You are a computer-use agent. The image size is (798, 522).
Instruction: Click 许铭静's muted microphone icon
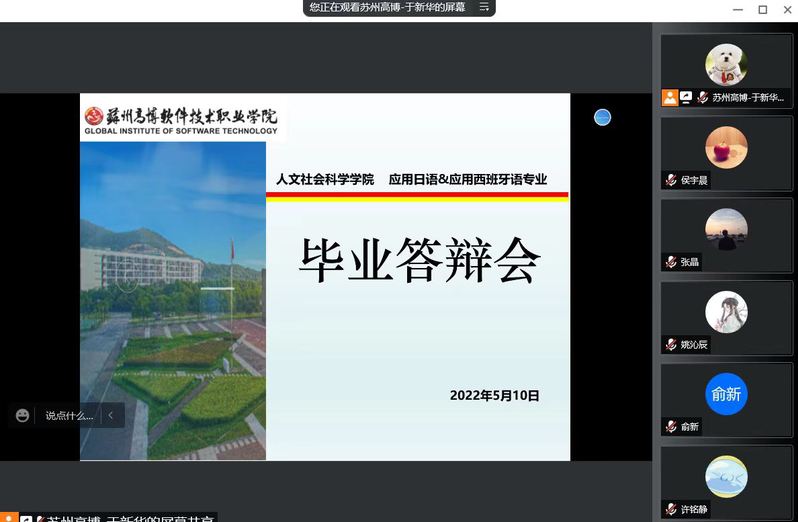click(x=671, y=509)
